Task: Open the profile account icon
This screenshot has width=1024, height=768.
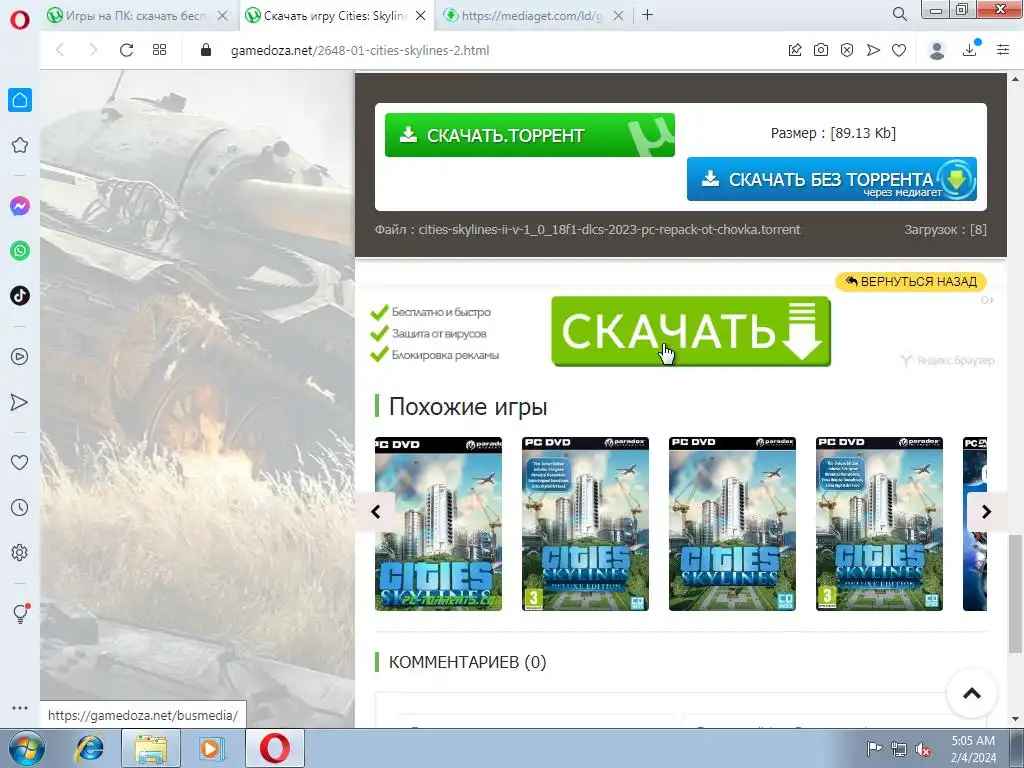Action: pyautogui.click(x=937, y=50)
